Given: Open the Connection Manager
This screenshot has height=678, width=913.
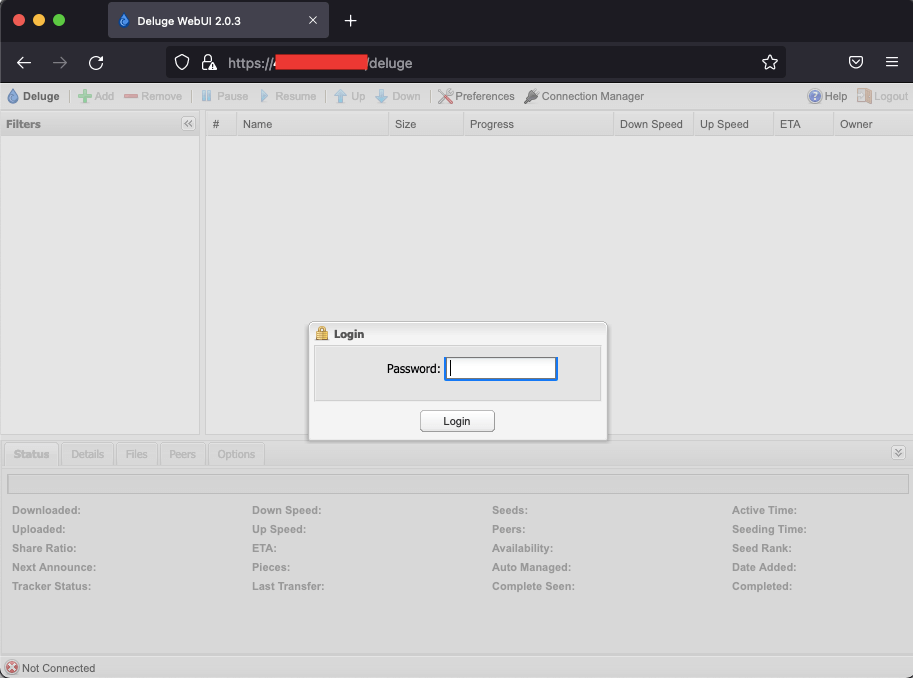Looking at the screenshot, I should pos(584,96).
